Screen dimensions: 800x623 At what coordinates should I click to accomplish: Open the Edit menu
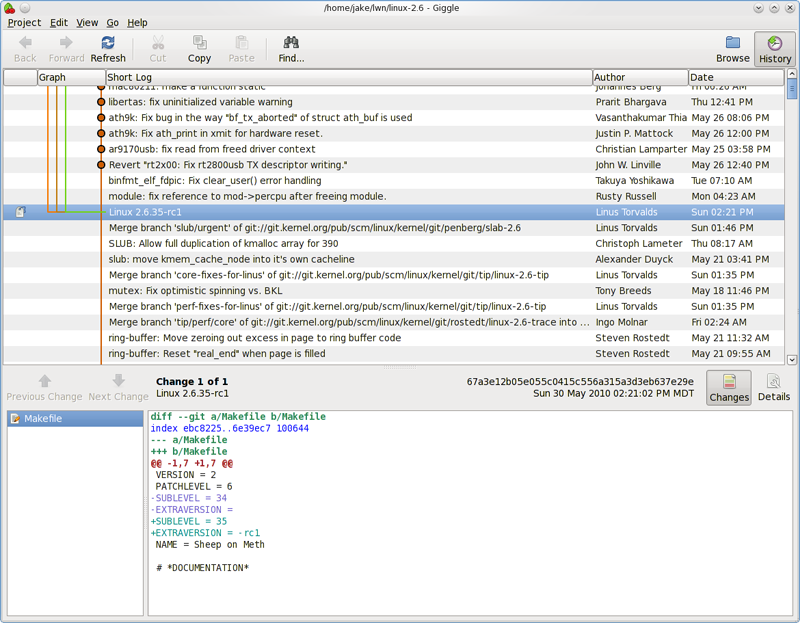click(x=59, y=22)
